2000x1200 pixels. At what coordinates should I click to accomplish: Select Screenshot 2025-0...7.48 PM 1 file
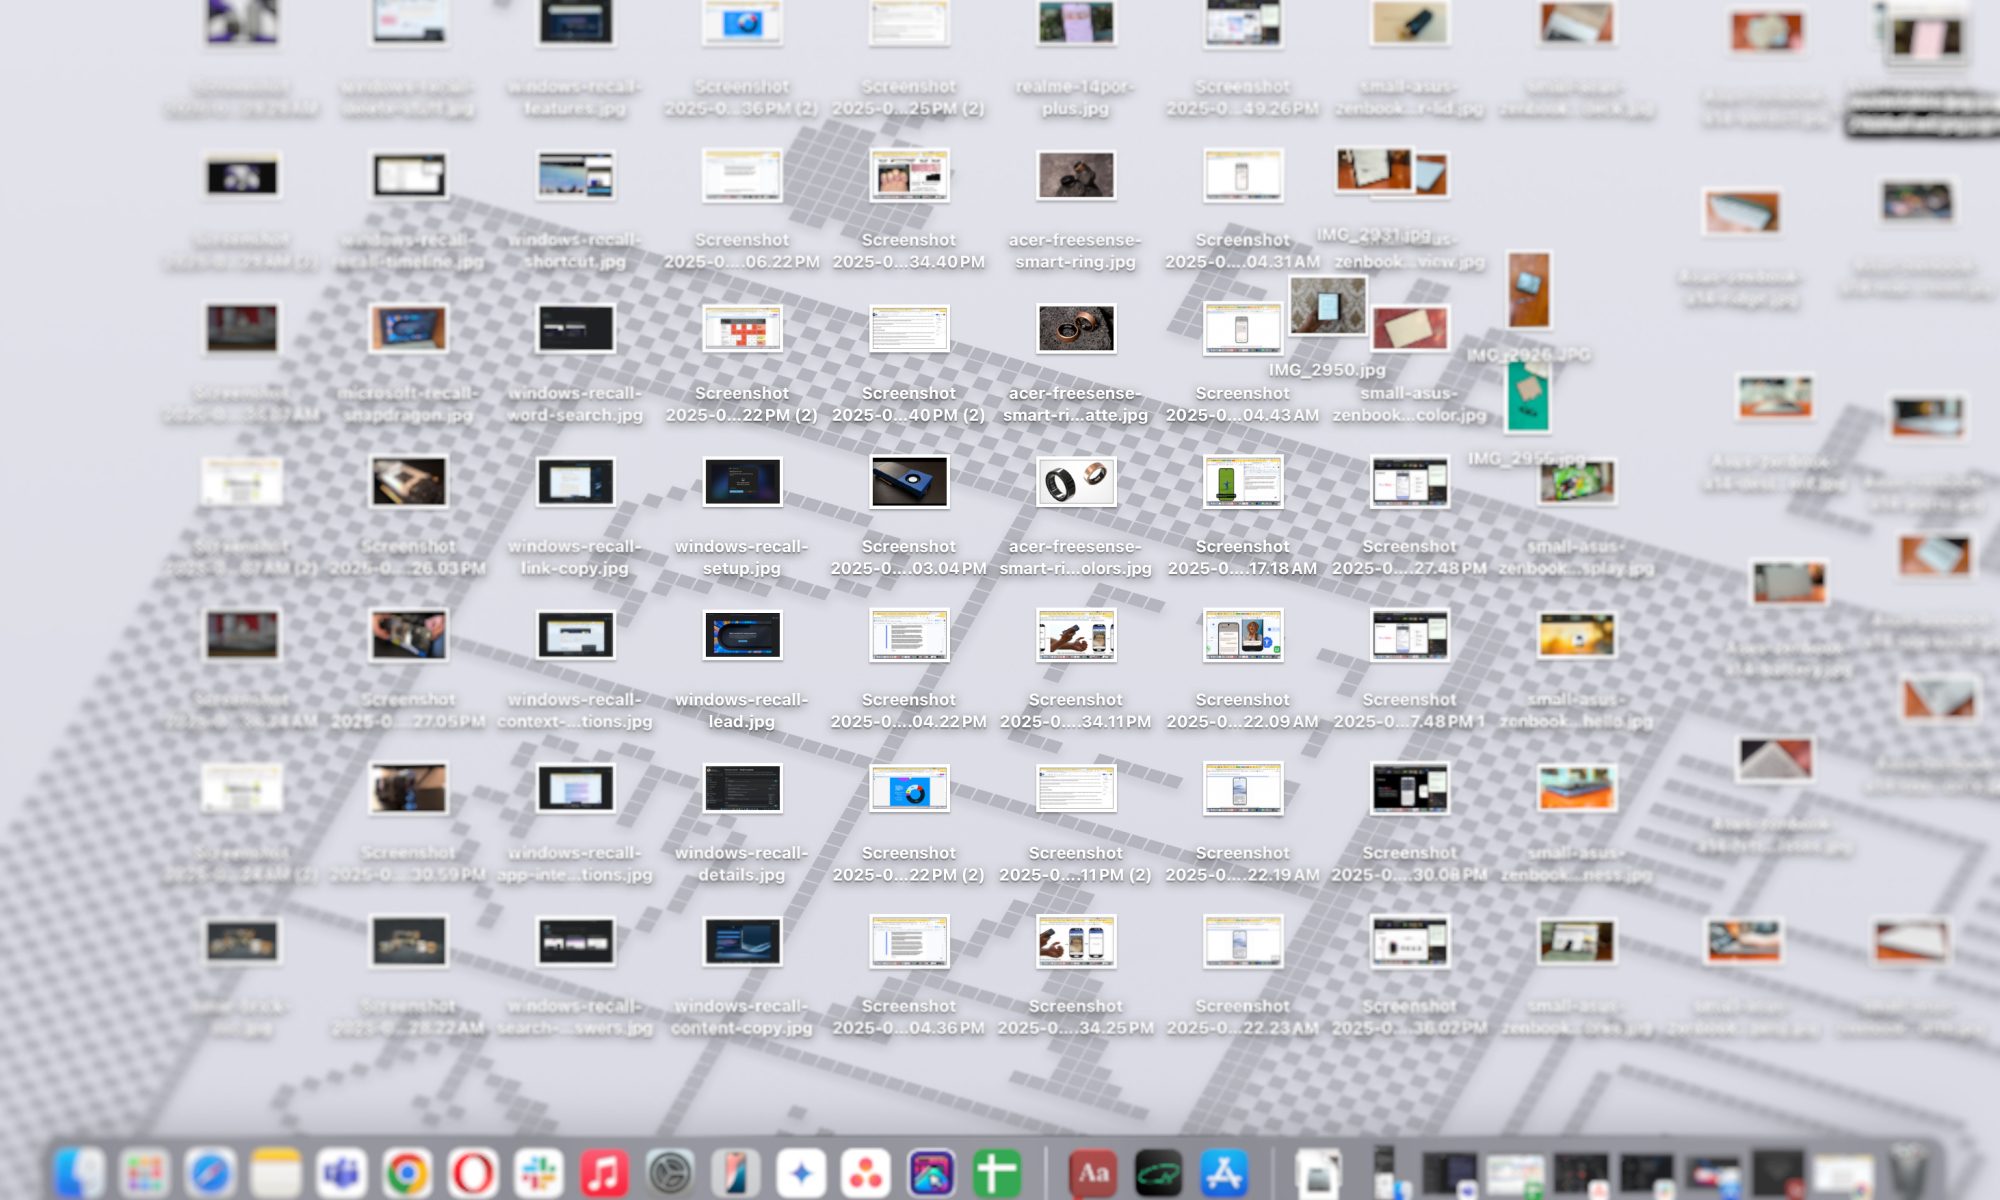point(1410,635)
